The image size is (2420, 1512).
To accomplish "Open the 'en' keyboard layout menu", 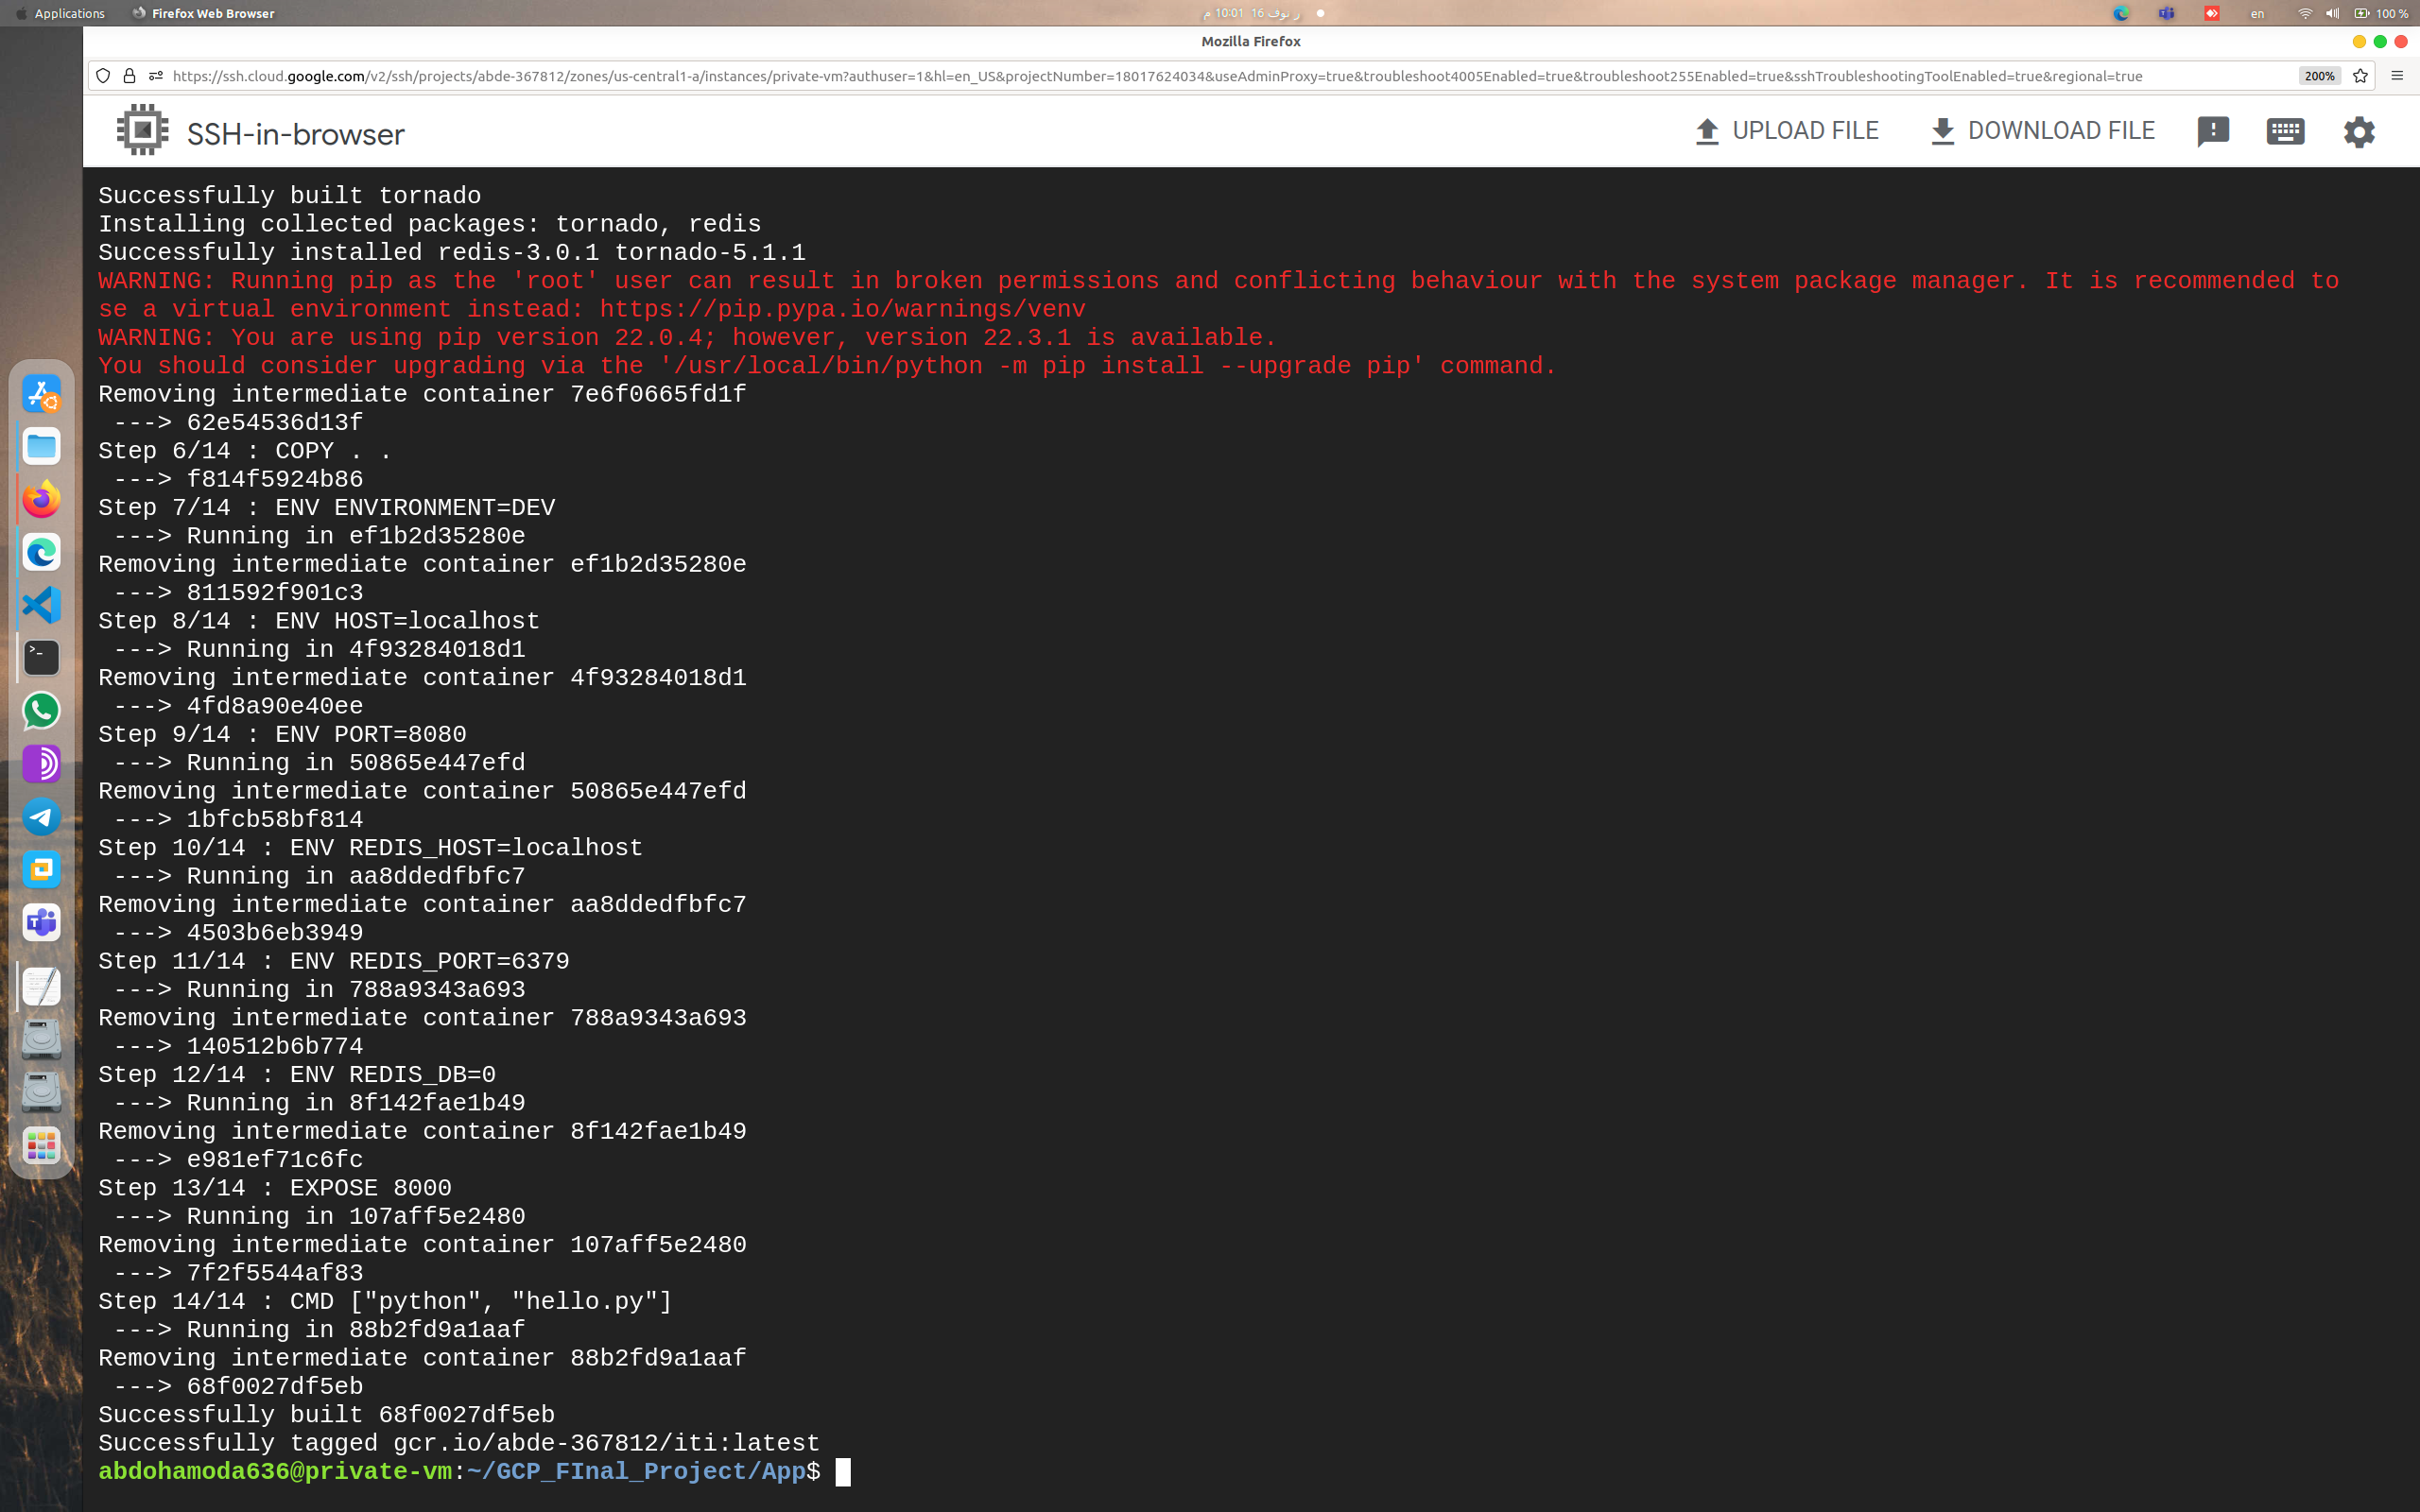I will [x=2258, y=13].
